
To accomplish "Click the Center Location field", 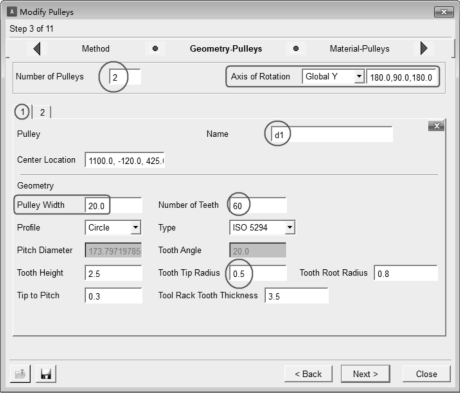I will pyautogui.click(x=125, y=160).
